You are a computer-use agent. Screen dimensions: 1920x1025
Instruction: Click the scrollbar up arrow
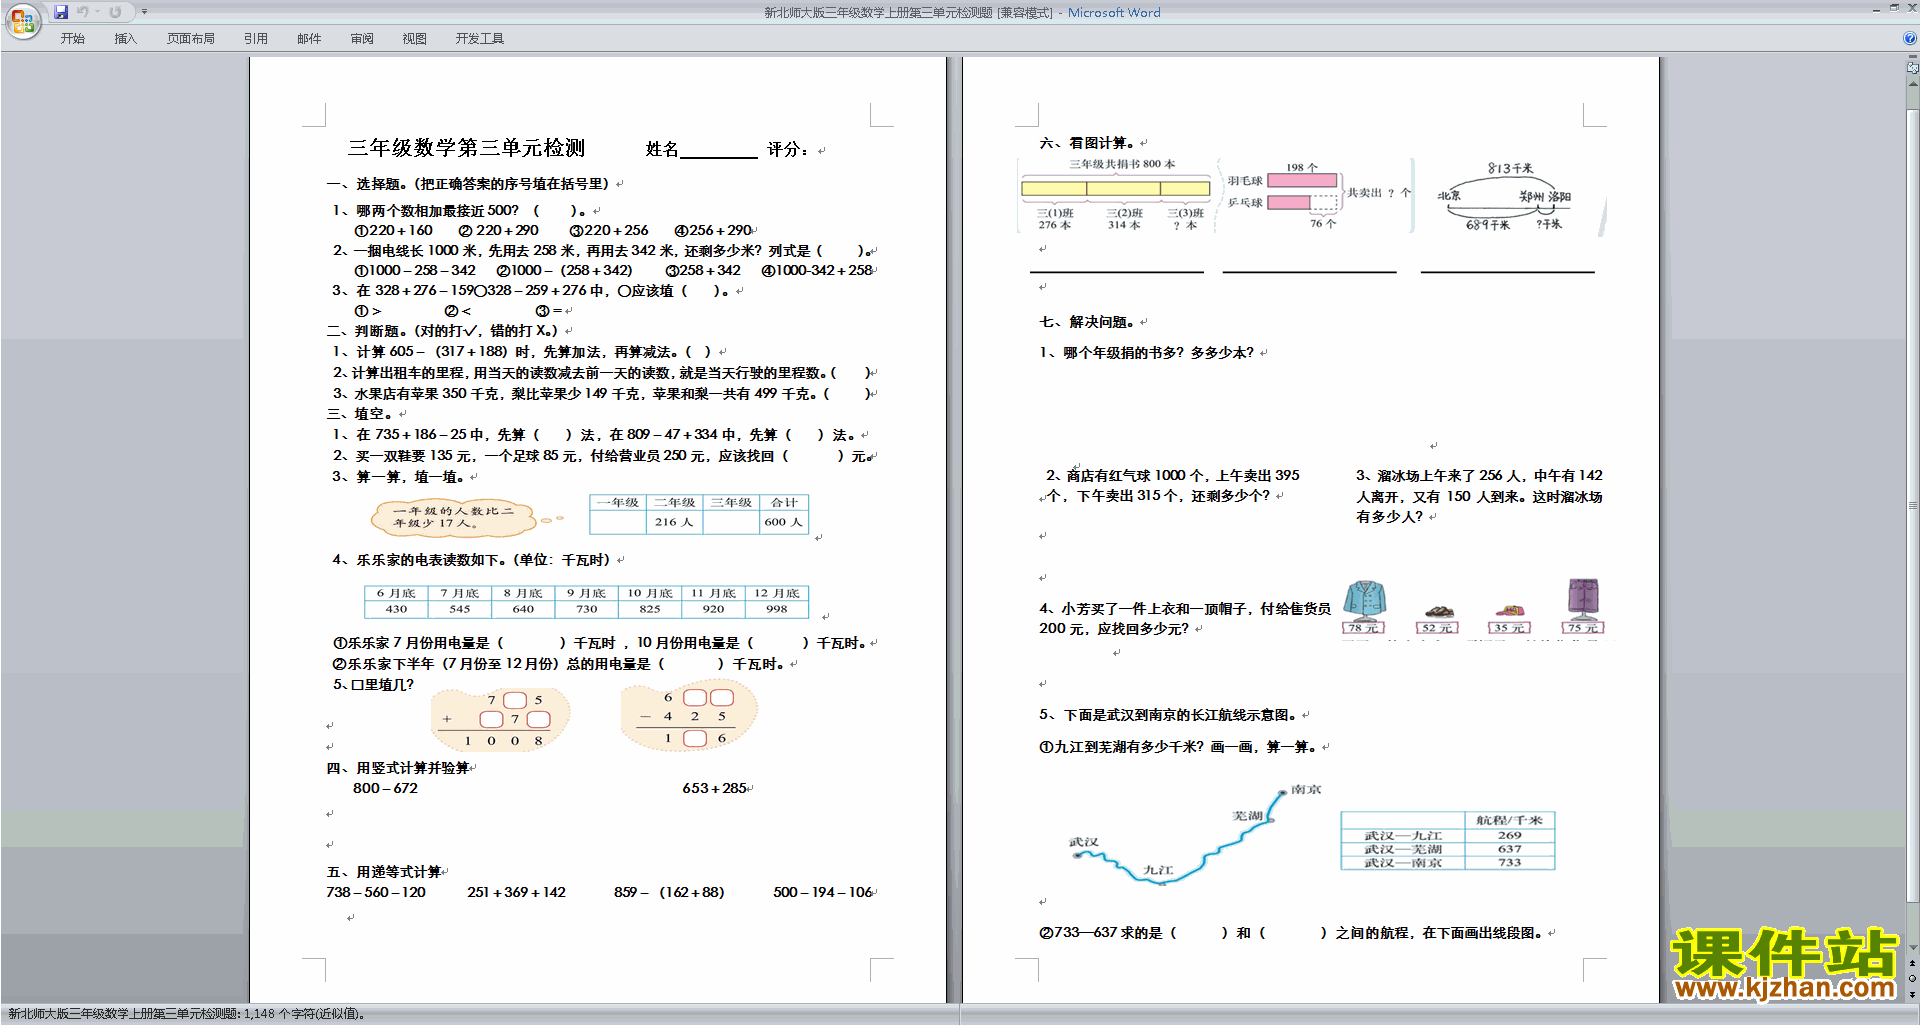tap(1913, 83)
